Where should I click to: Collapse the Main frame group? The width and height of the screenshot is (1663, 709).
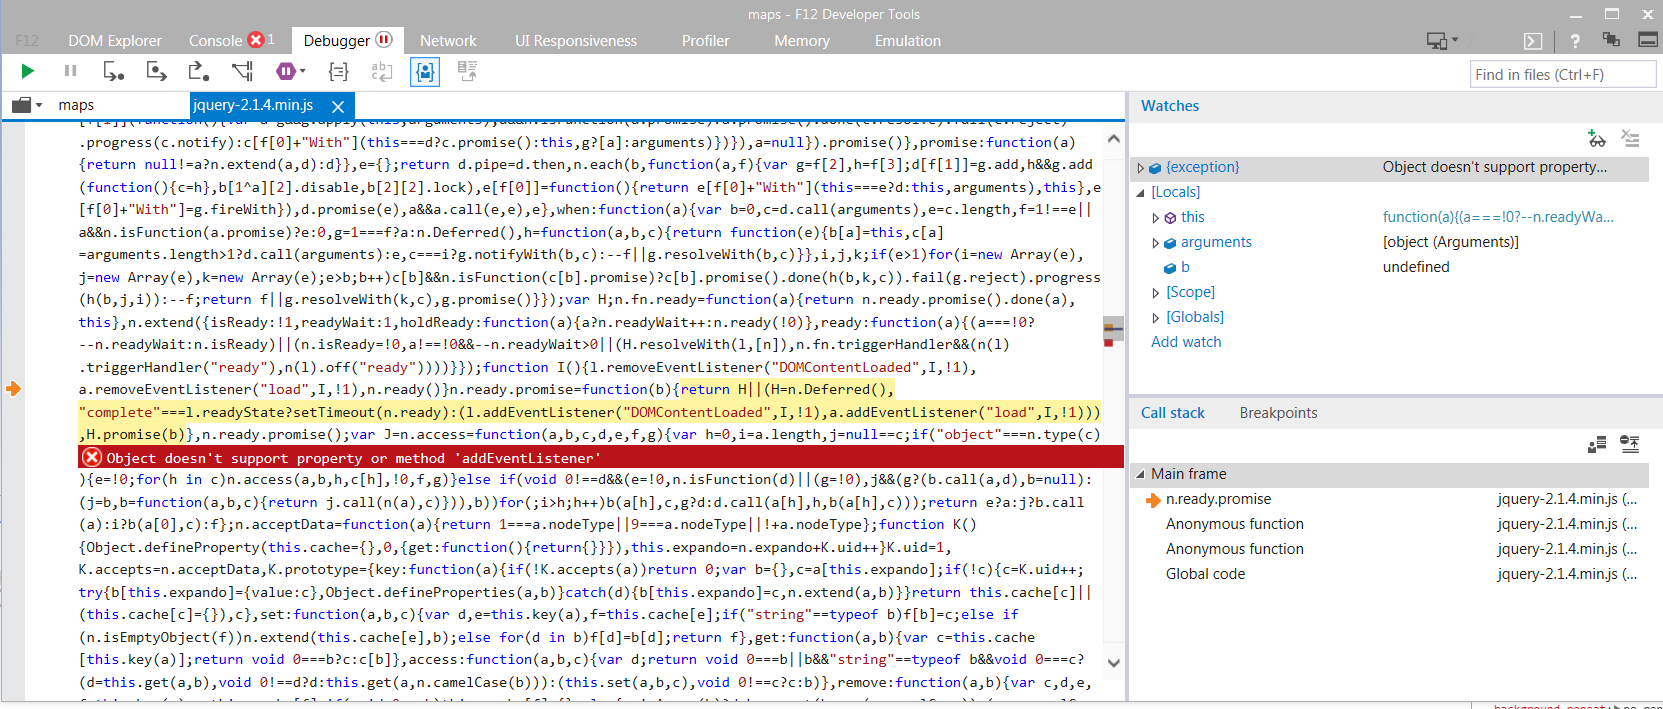[x=1141, y=474]
